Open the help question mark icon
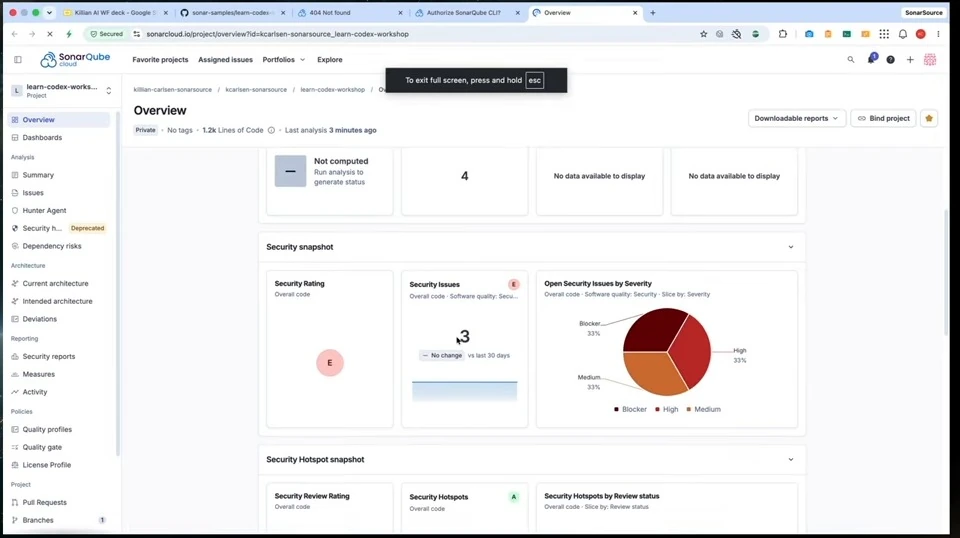The image size is (960, 538). [x=890, y=59]
